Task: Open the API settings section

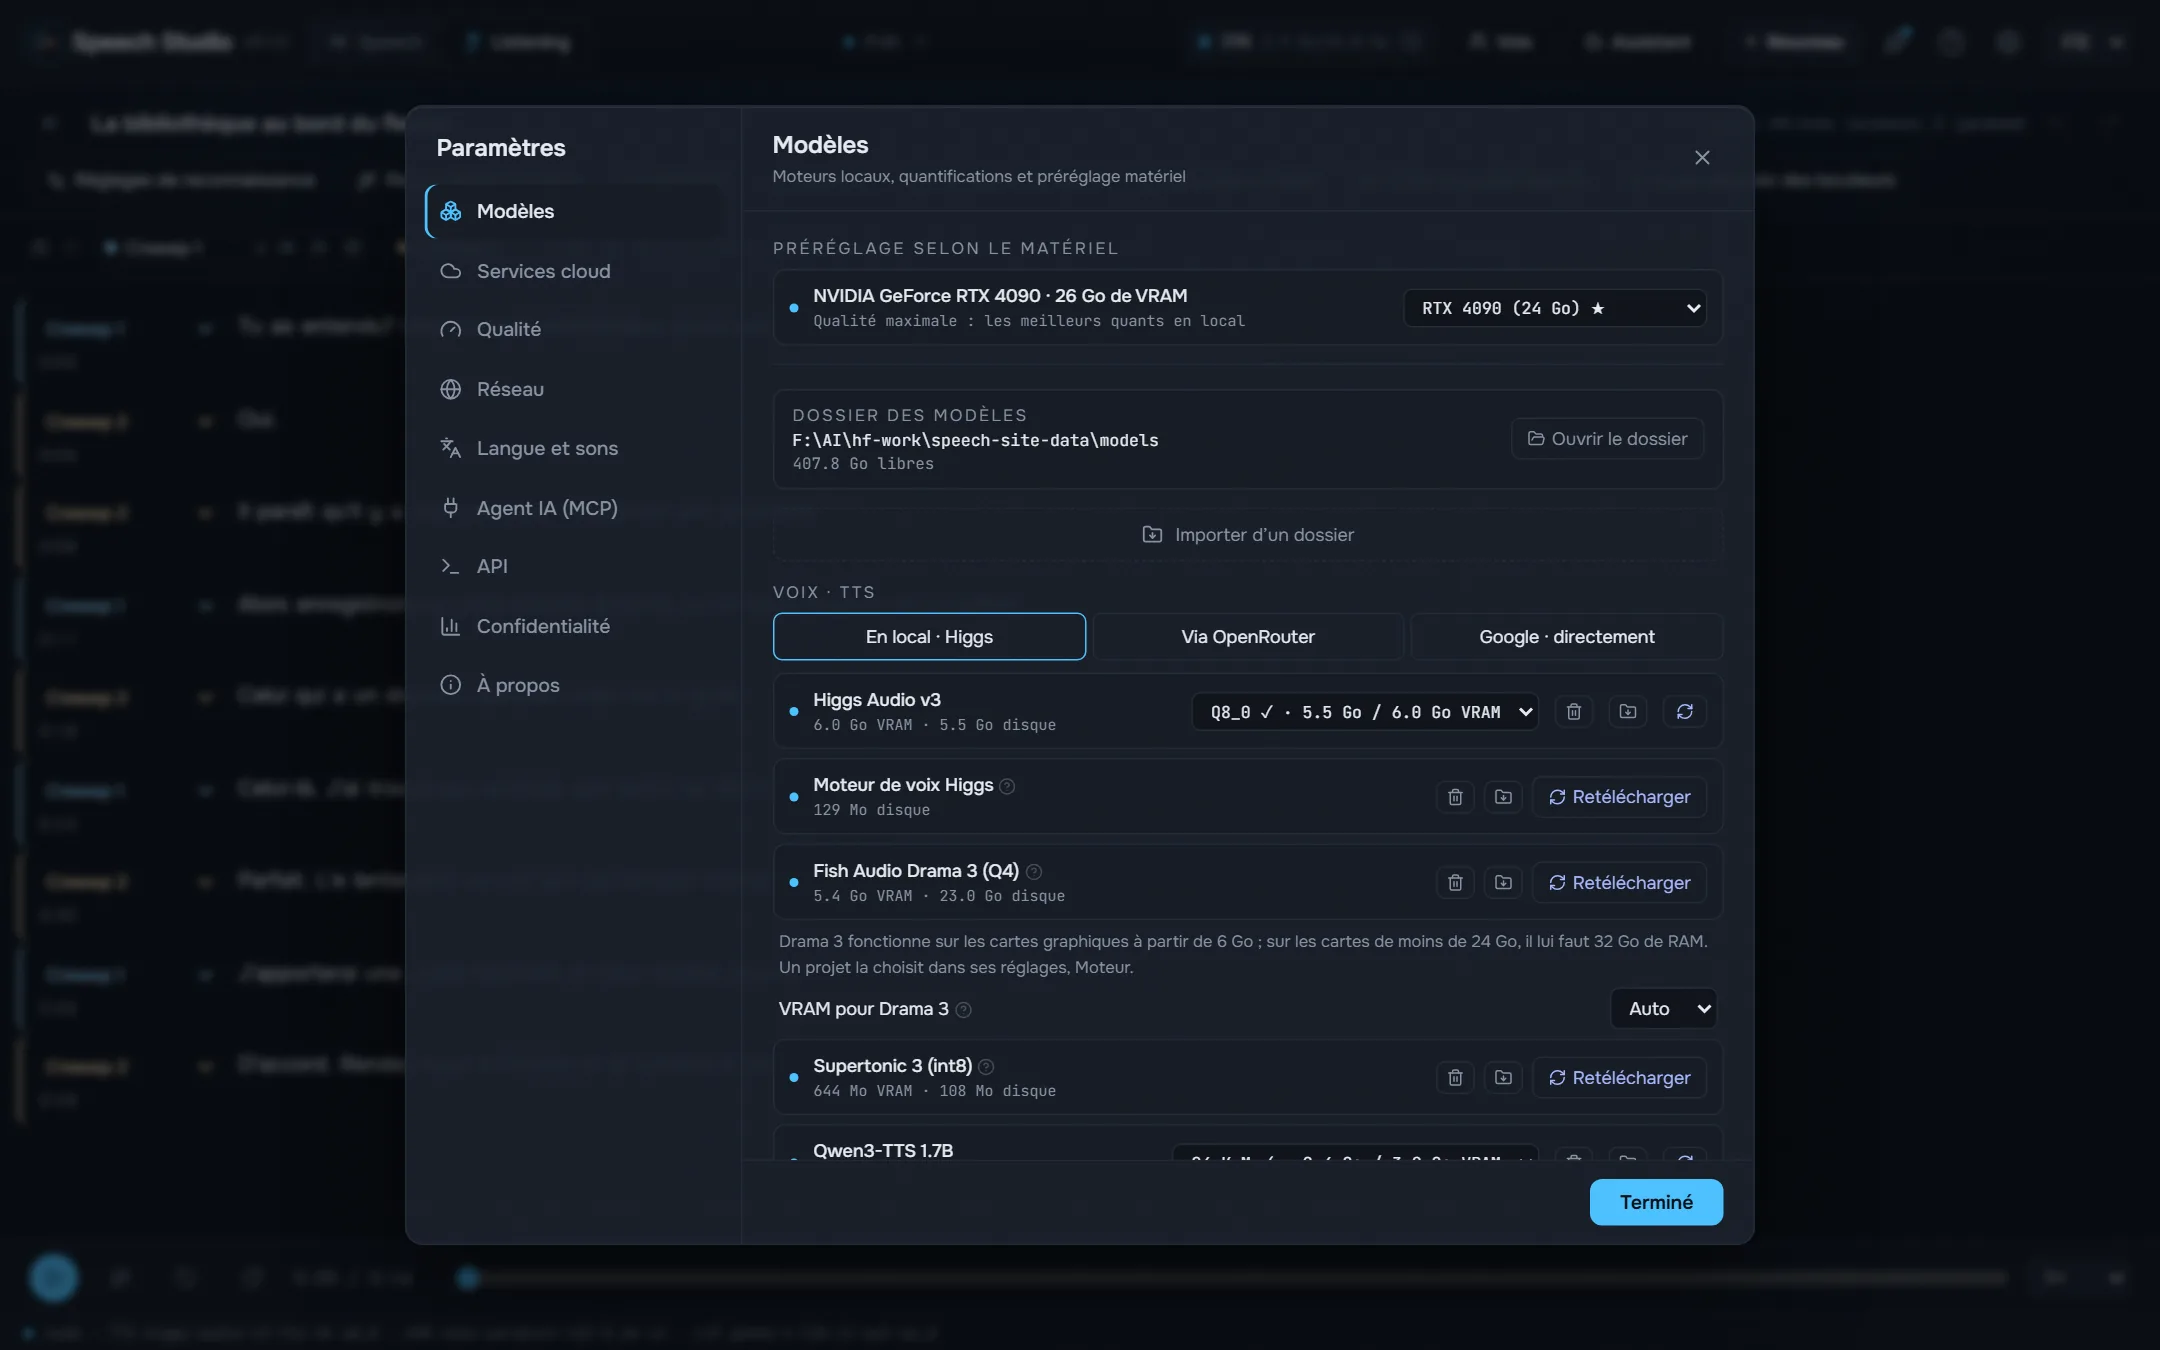Action: coord(574,566)
